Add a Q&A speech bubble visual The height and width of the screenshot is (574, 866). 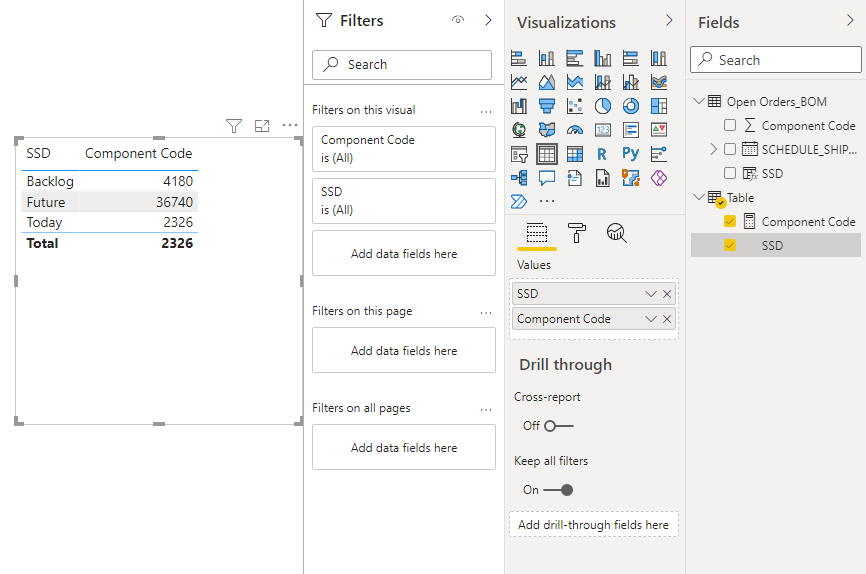(547, 178)
